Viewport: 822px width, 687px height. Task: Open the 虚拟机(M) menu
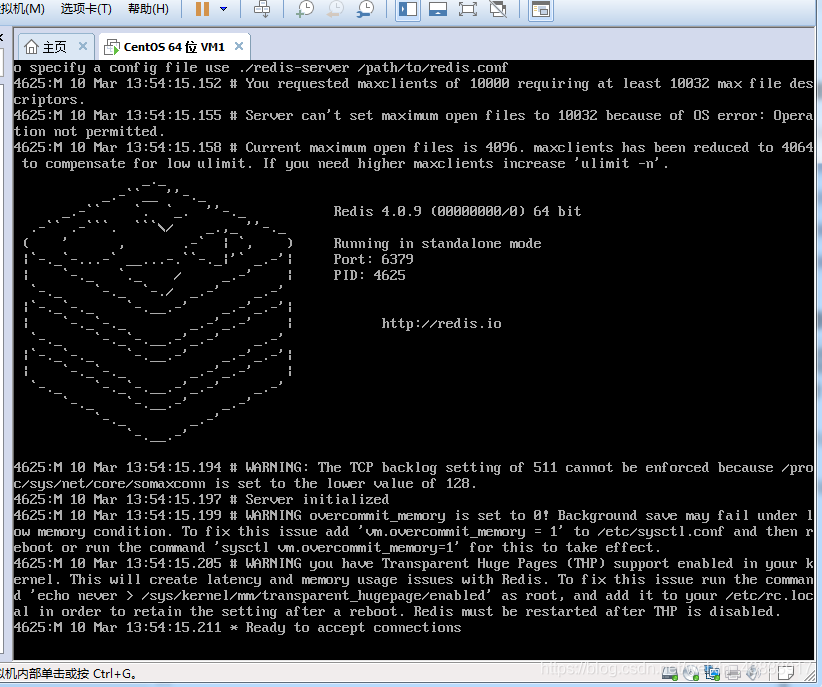tap(22, 9)
